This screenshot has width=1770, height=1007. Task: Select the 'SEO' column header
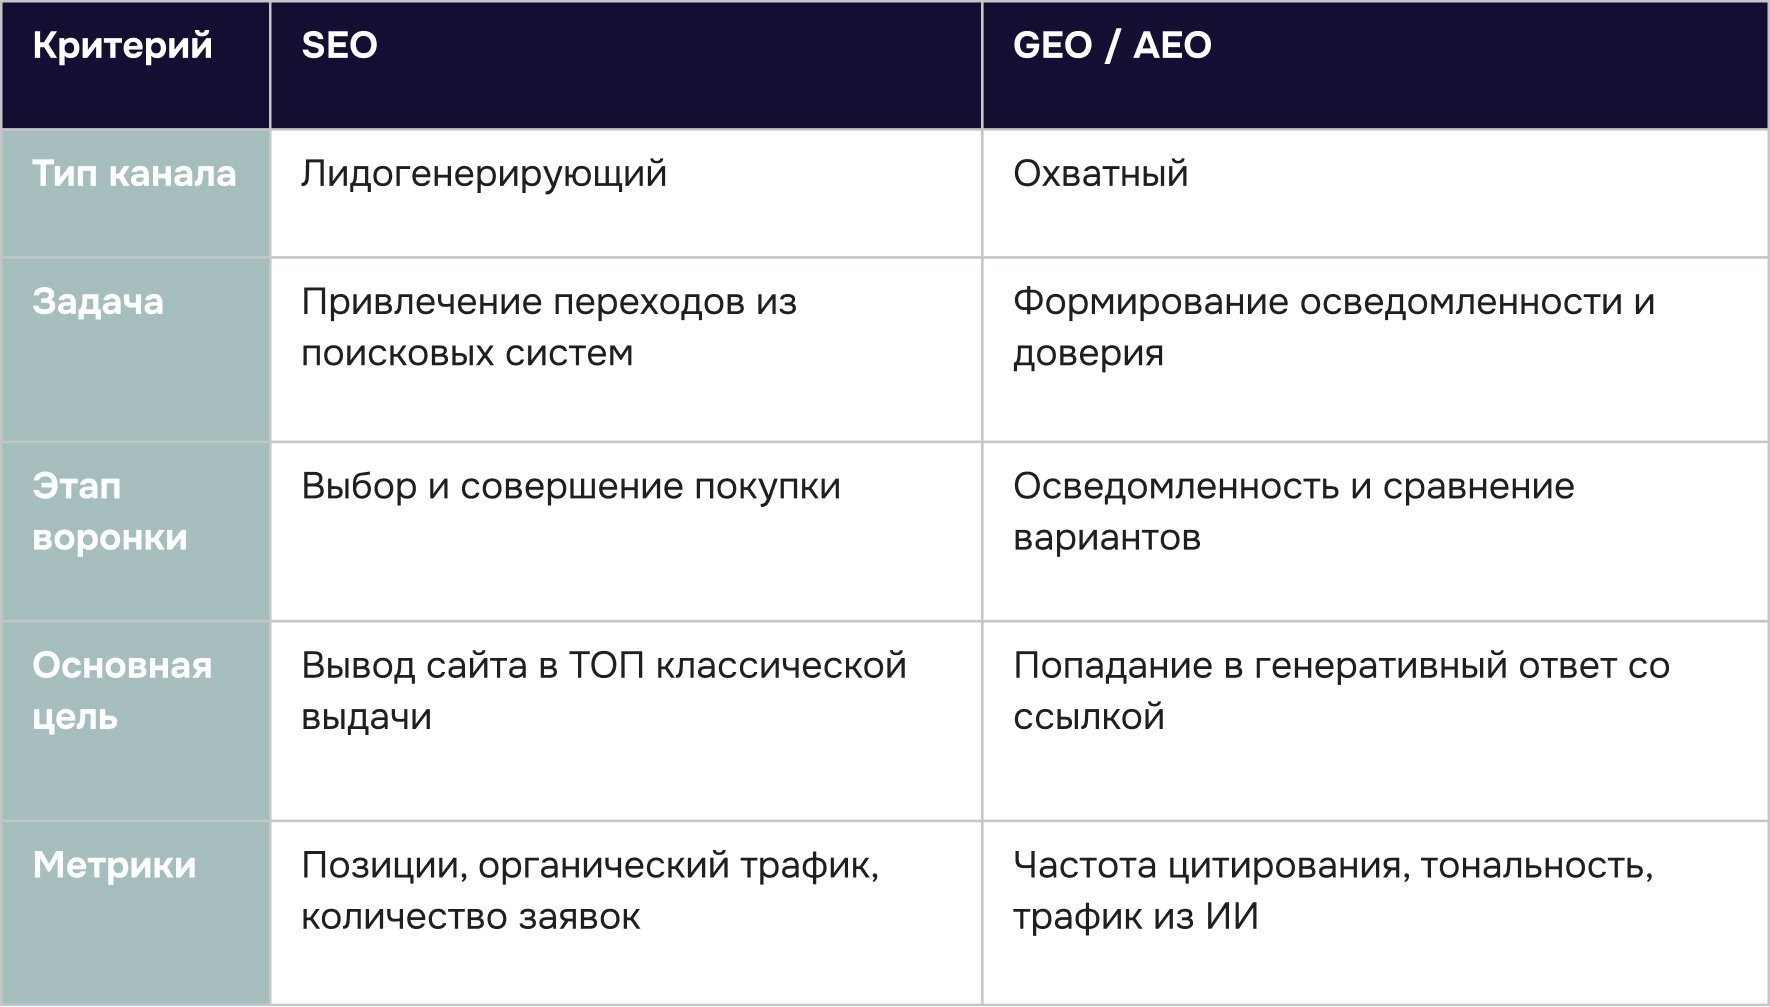pyautogui.click(x=626, y=65)
